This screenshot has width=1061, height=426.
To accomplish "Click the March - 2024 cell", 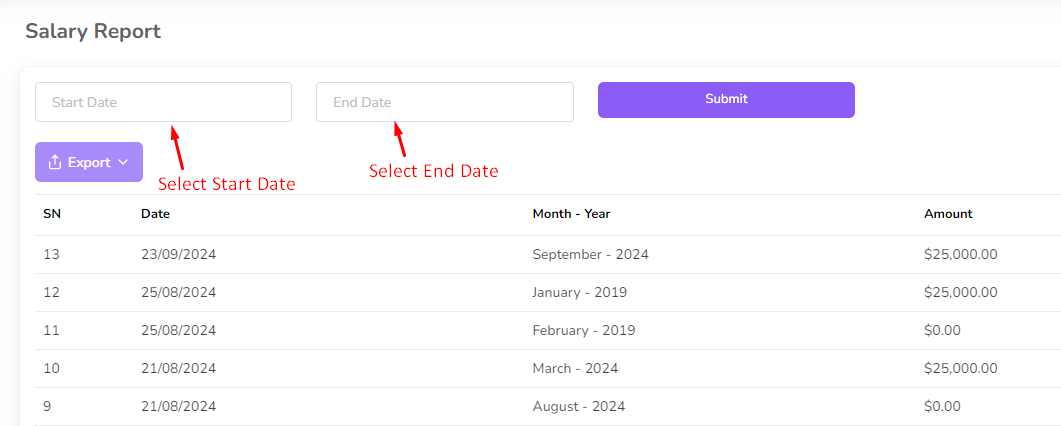I will coord(575,369).
